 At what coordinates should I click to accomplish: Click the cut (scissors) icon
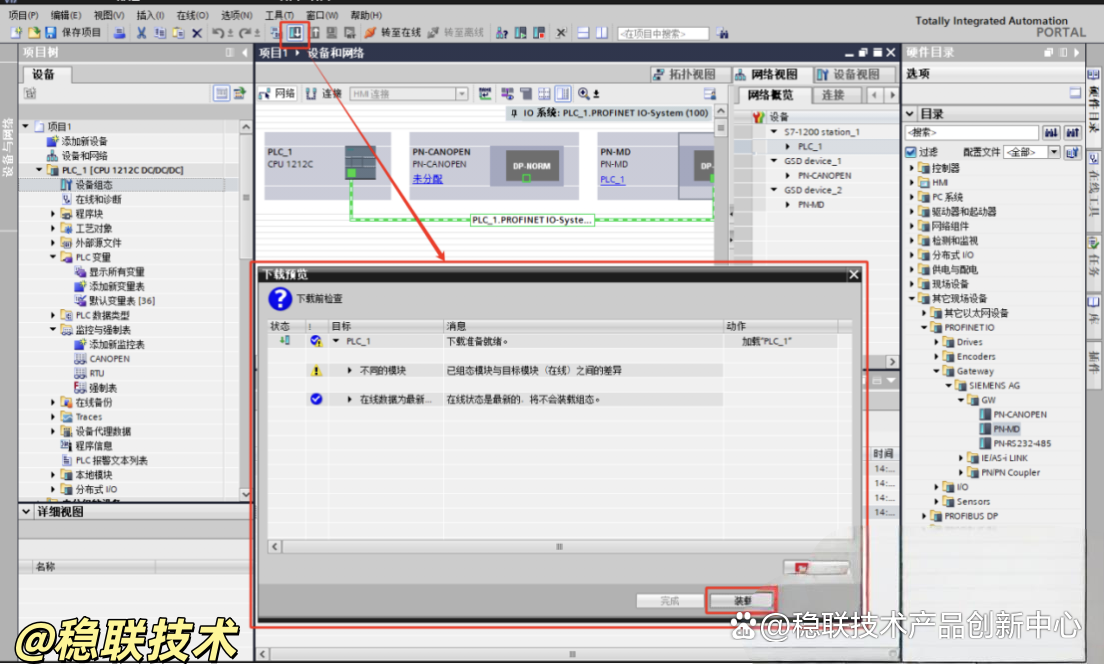[142, 32]
